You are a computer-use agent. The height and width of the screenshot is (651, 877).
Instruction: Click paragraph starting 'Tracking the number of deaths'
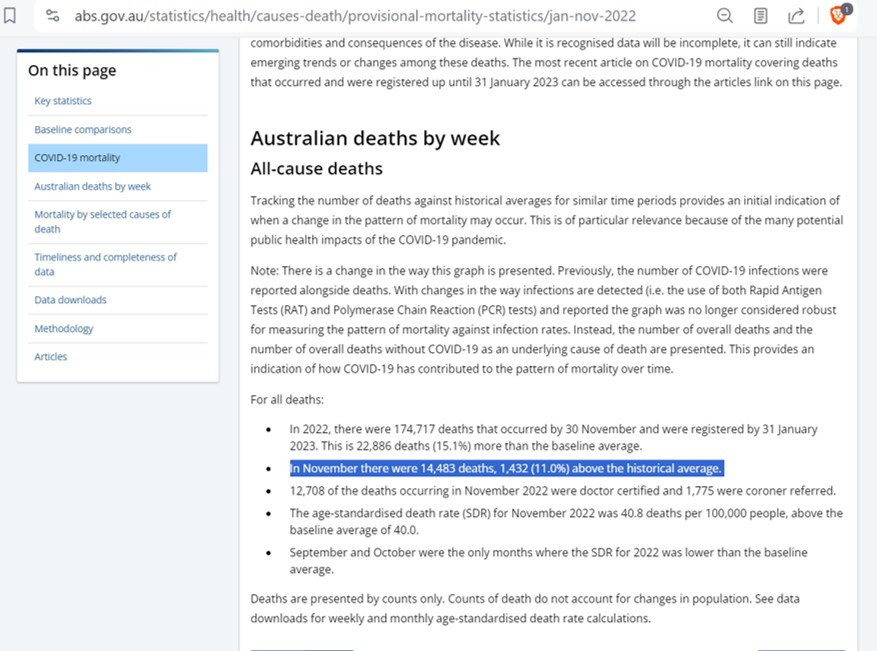[x=546, y=220]
